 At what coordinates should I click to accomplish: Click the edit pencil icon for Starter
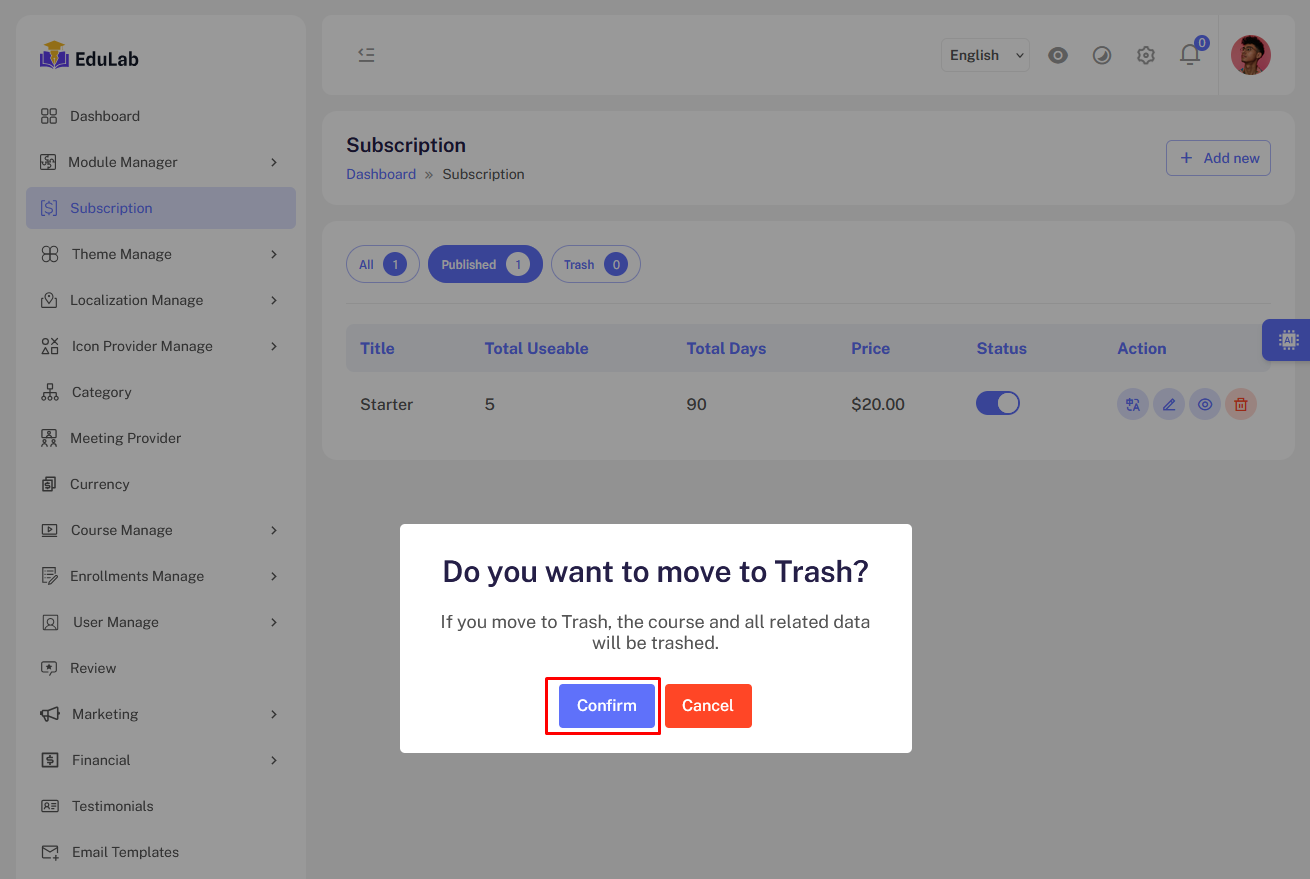(x=1168, y=404)
